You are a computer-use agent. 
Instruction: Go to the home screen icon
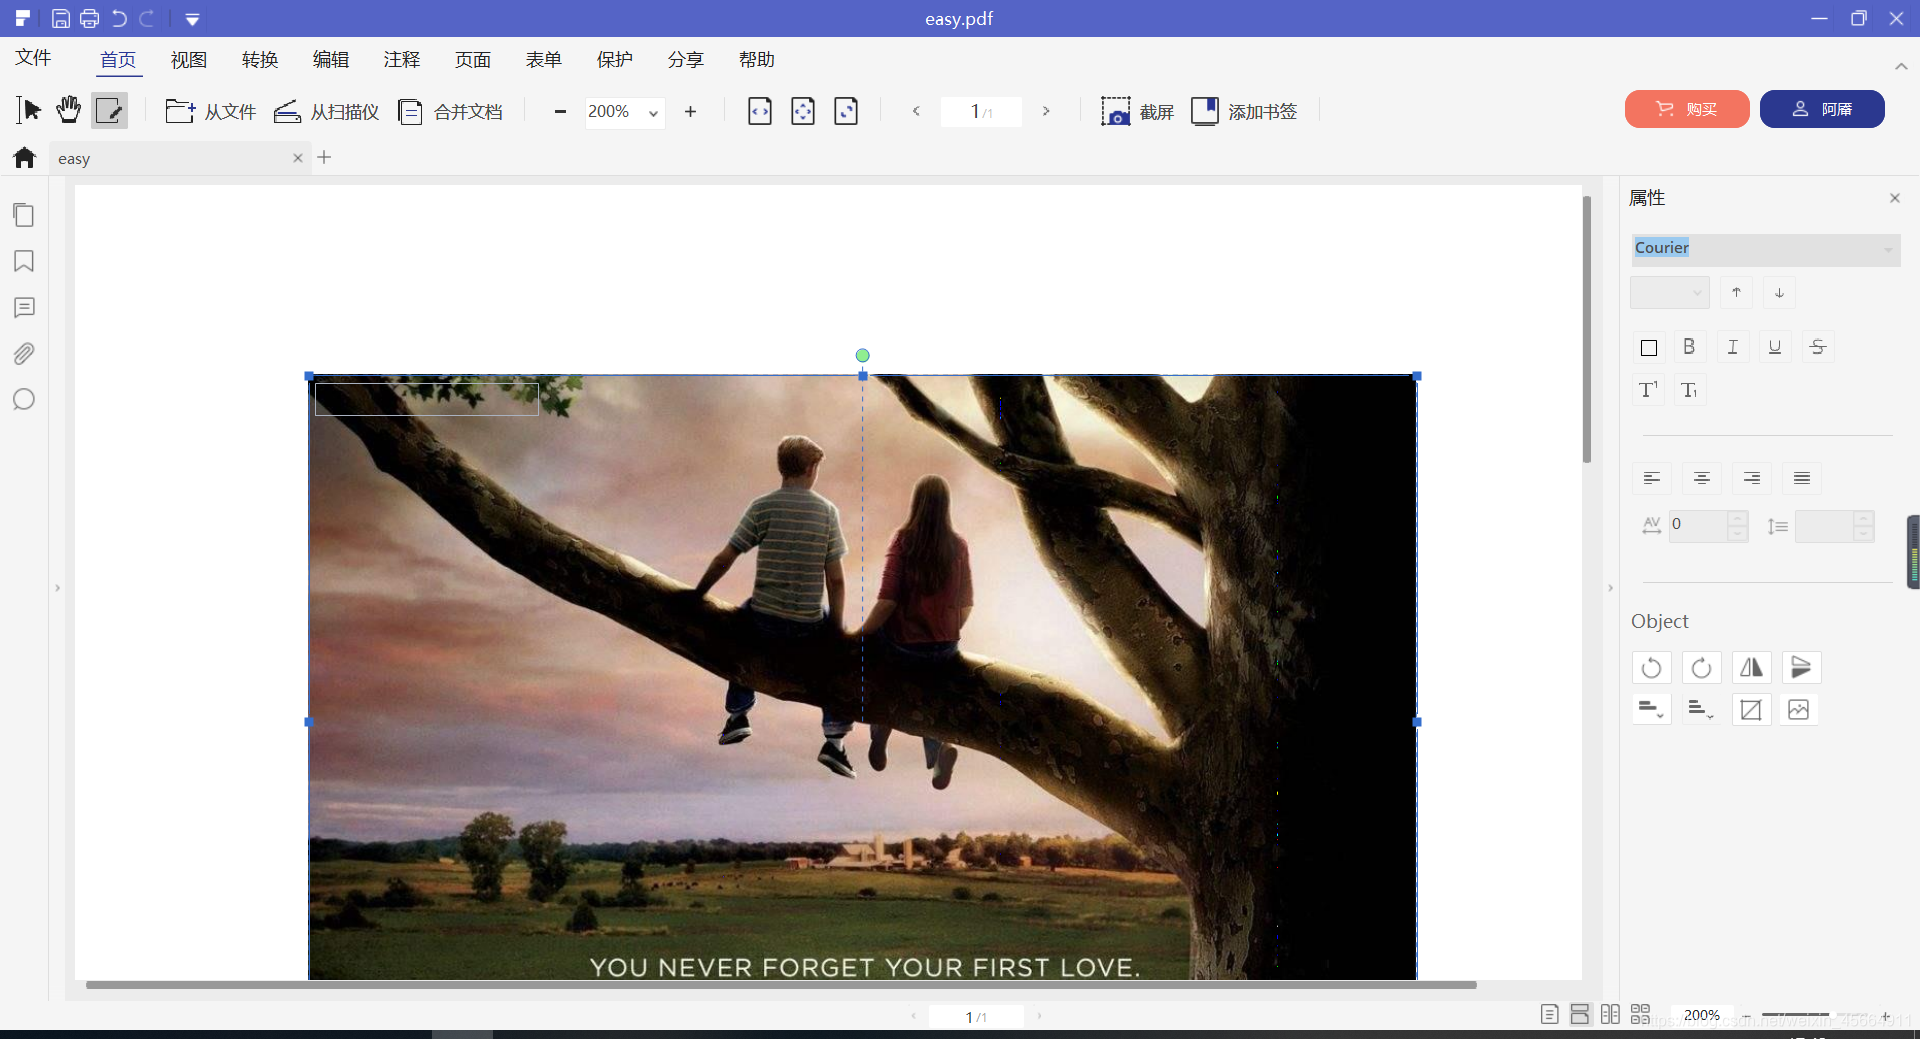pyautogui.click(x=25, y=158)
